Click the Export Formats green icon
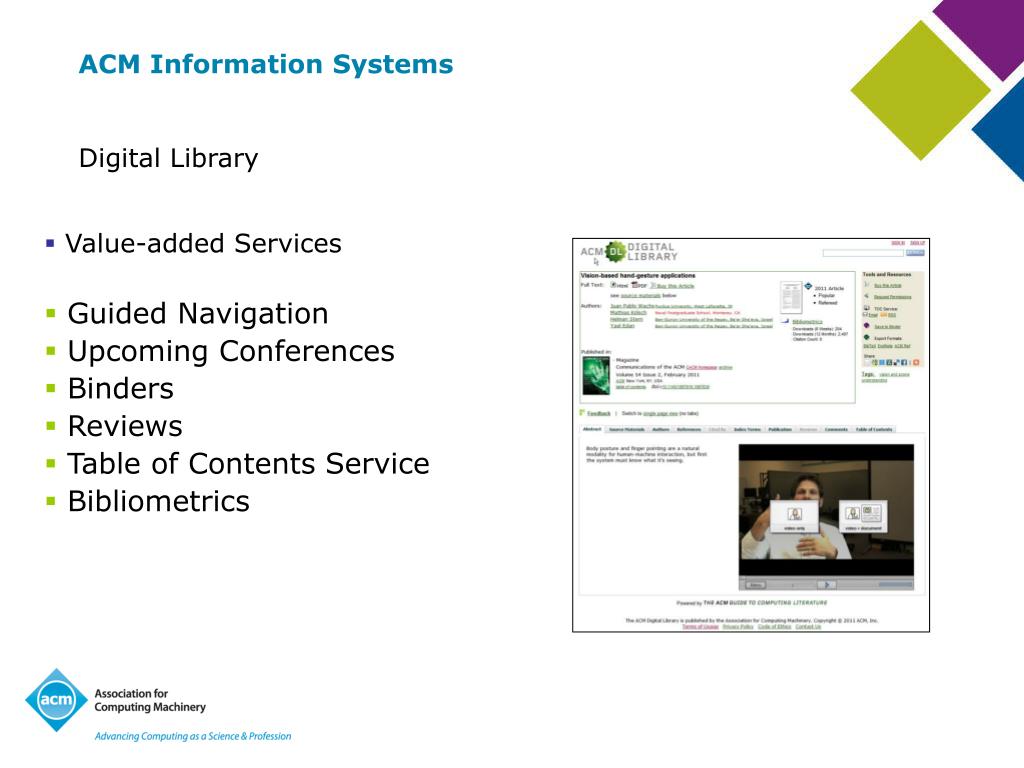1024x768 pixels. pyautogui.click(x=867, y=337)
